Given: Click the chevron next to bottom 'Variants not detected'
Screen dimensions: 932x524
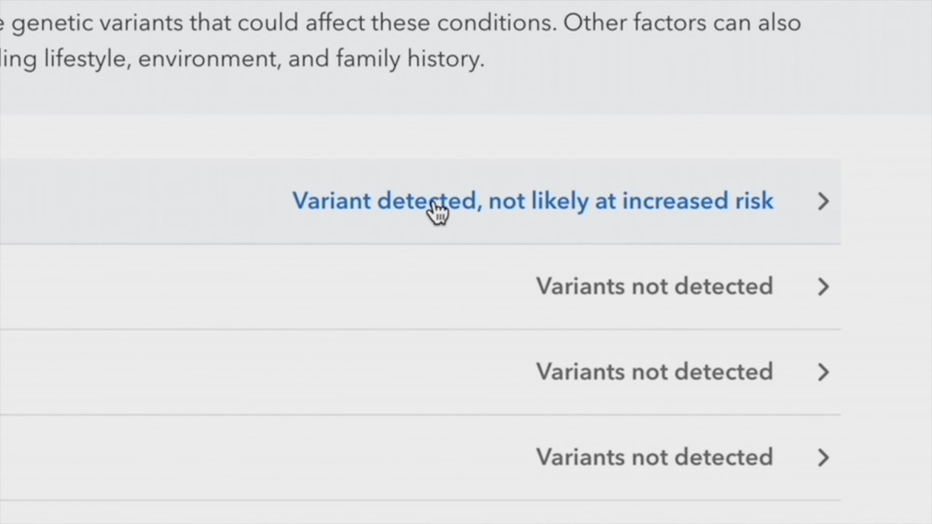Looking at the screenshot, I should (x=823, y=458).
